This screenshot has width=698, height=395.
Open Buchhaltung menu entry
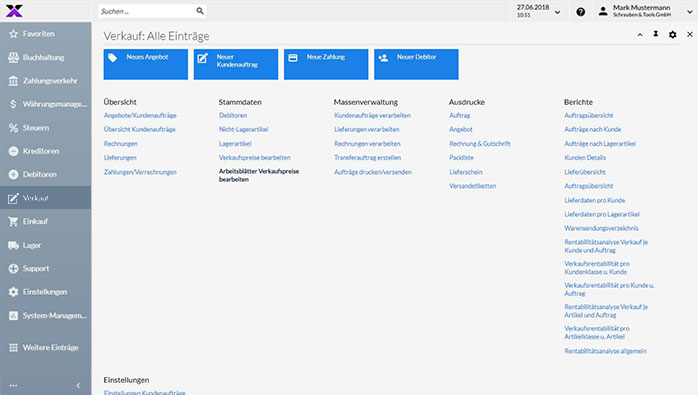pos(44,57)
